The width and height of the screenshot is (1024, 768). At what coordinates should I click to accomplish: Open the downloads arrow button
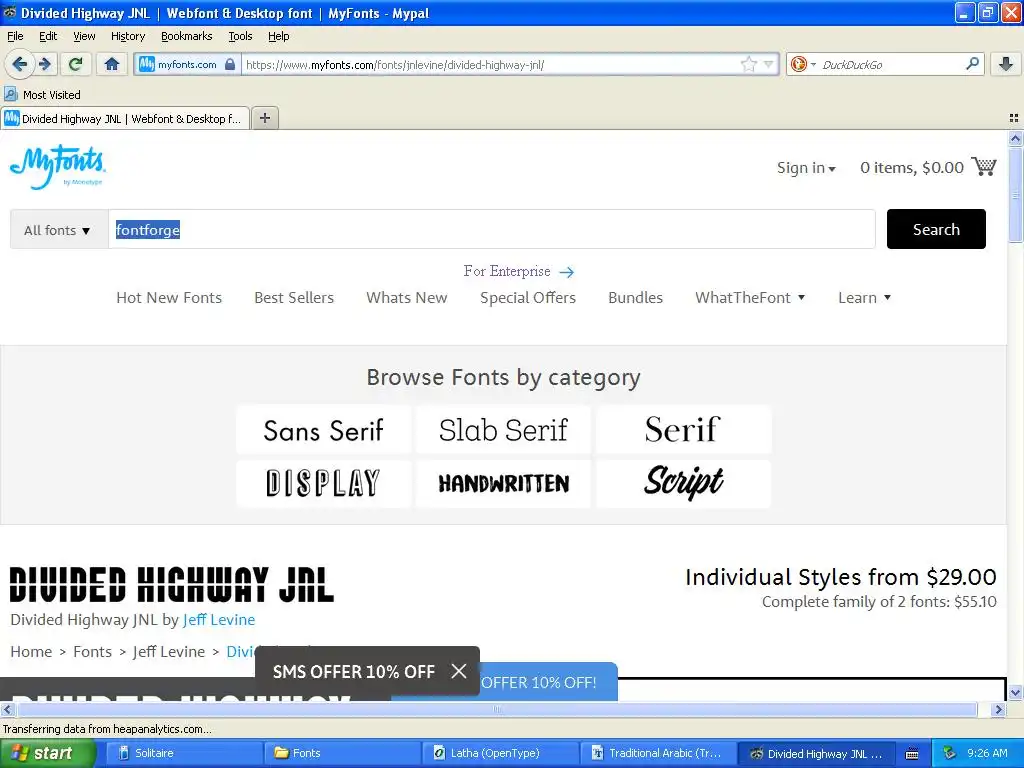[x=1006, y=64]
